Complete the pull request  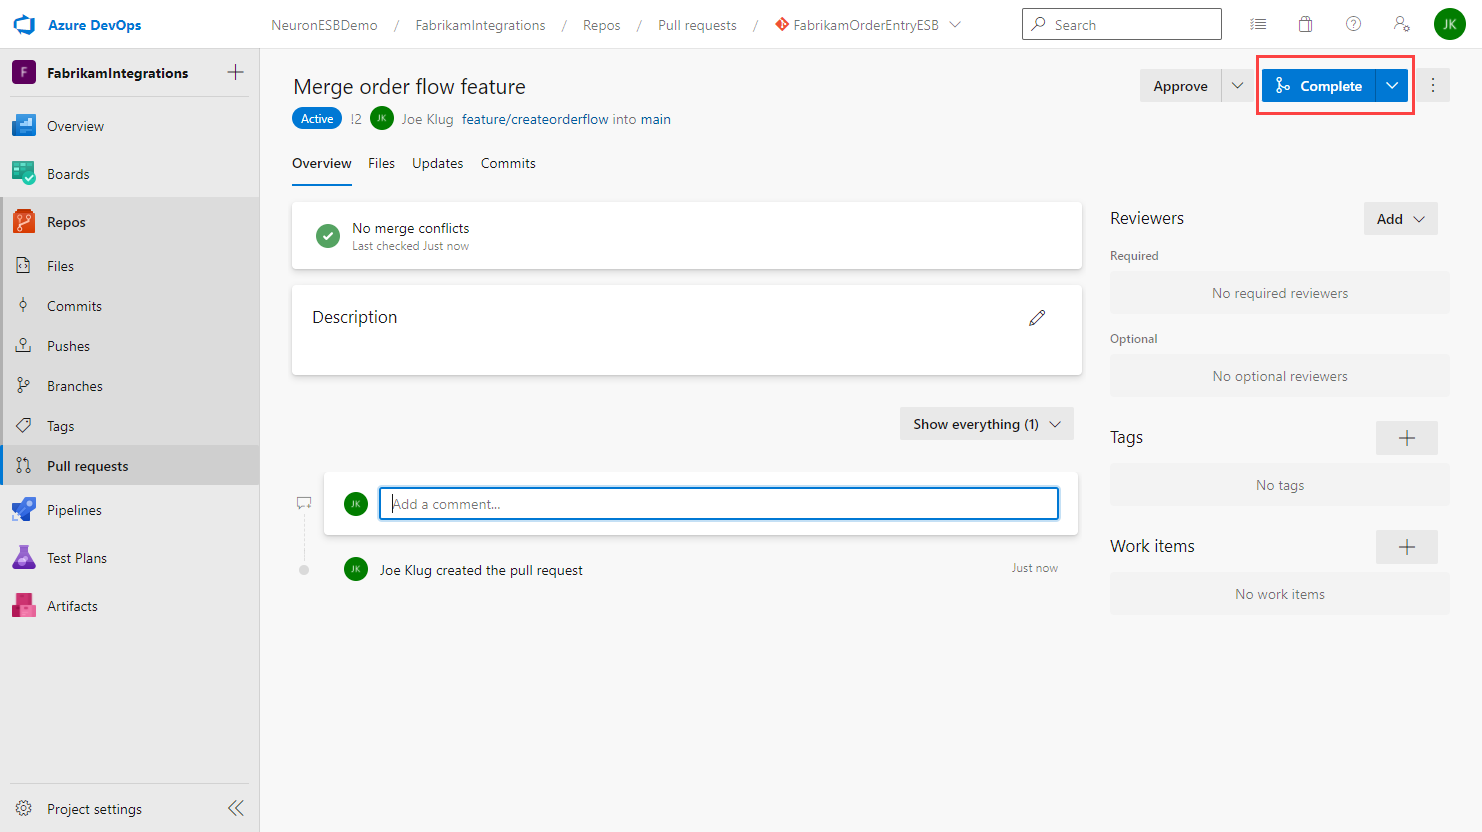[x=1319, y=86]
